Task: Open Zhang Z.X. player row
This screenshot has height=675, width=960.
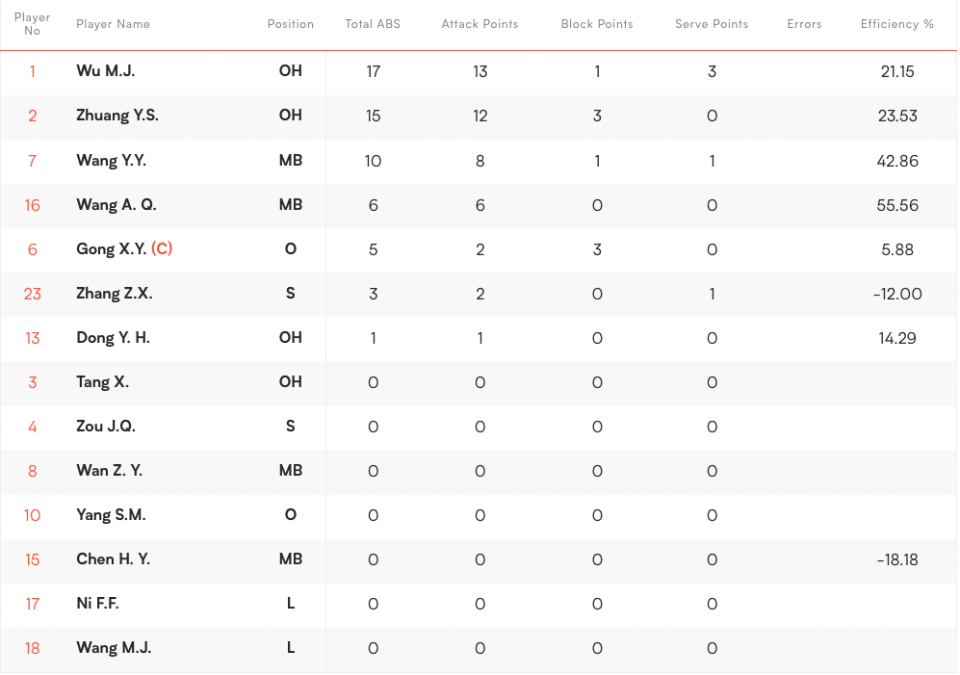Action: [114, 293]
